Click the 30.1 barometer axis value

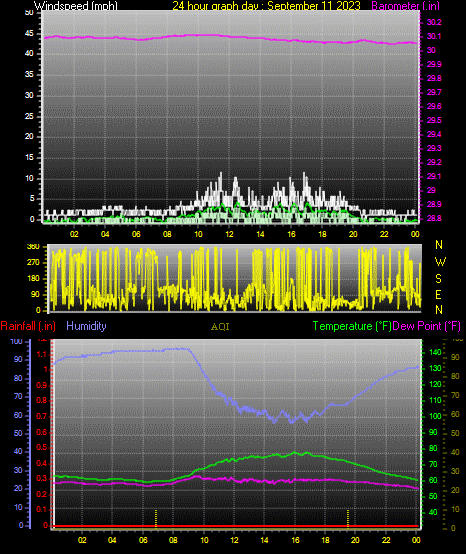[434, 36]
